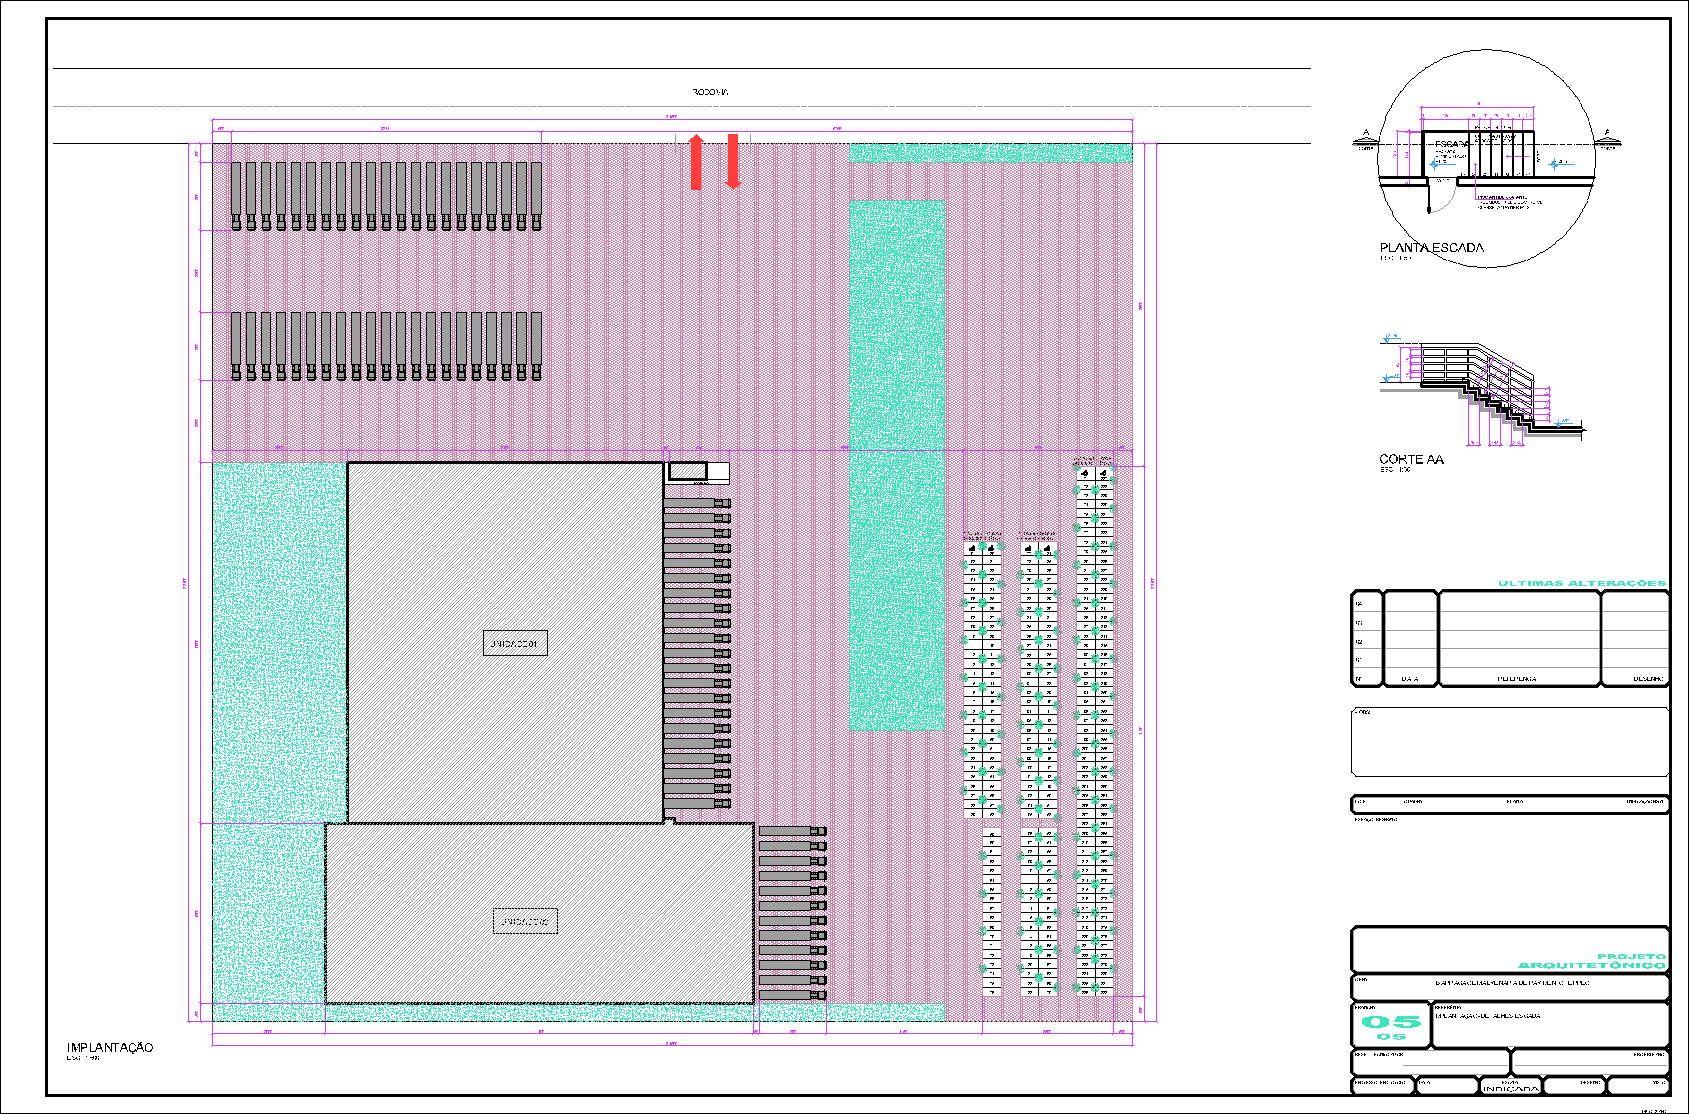Click the red downward exit arrow
Screen dimensions: 1689x1114
pyautogui.click(x=732, y=161)
